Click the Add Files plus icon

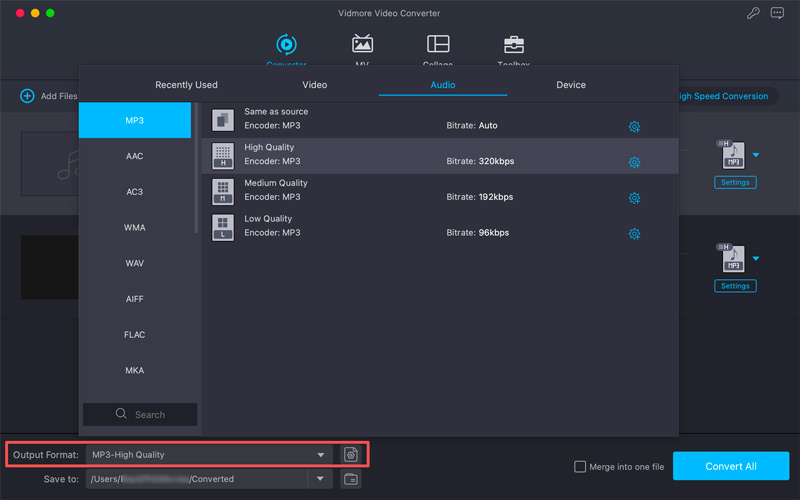click(27, 96)
